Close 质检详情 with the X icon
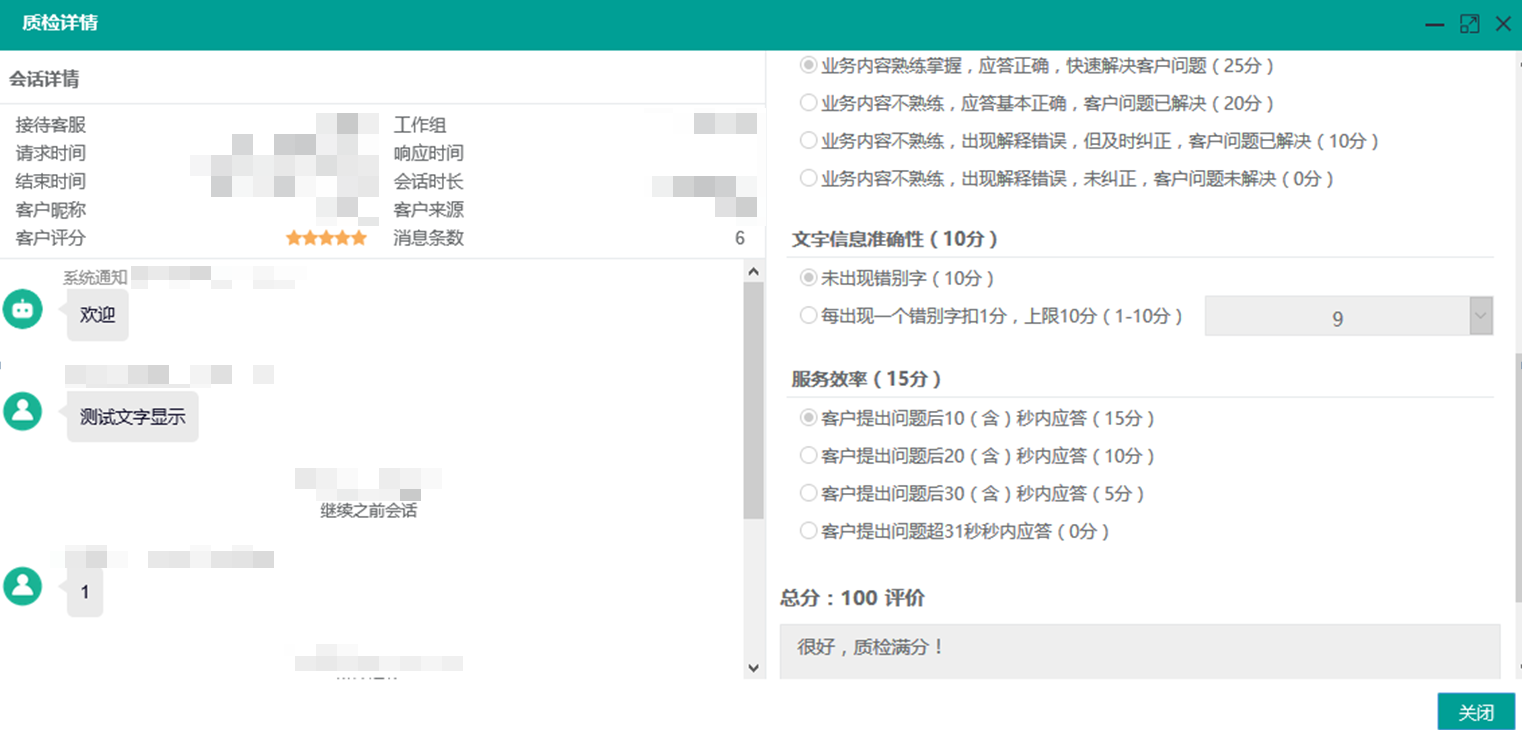This screenshot has width=1522, height=730. (1503, 24)
